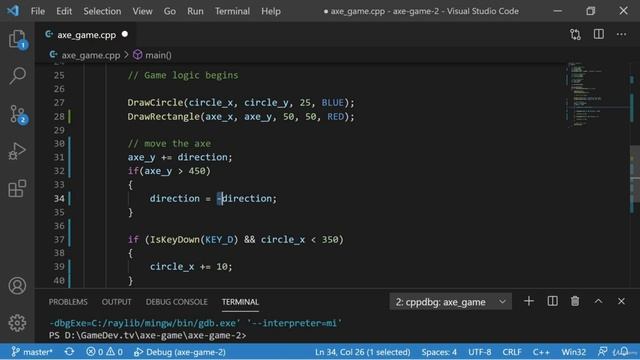Open the Extensions view

(x=17, y=189)
